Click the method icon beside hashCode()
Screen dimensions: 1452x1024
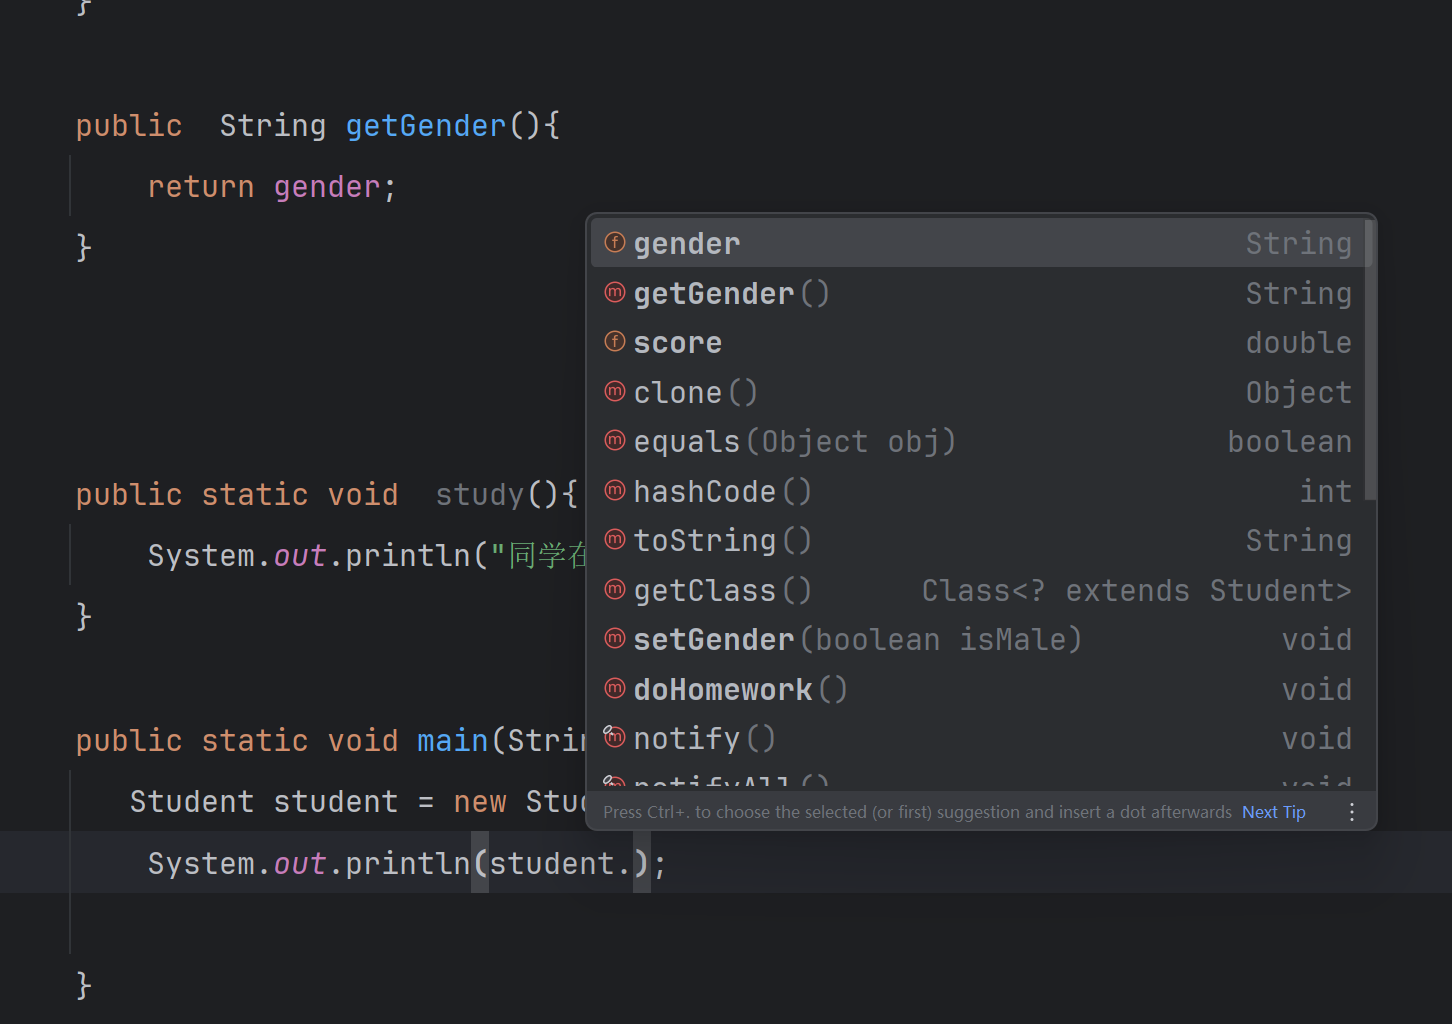[x=615, y=490]
